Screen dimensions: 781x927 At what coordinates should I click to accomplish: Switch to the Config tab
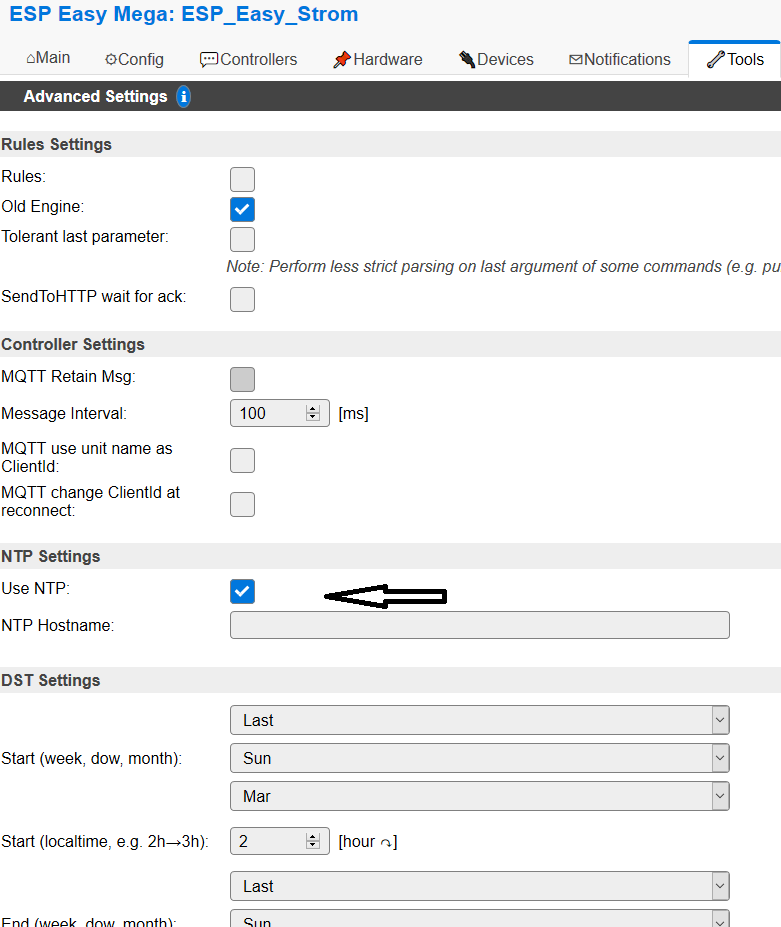[134, 60]
